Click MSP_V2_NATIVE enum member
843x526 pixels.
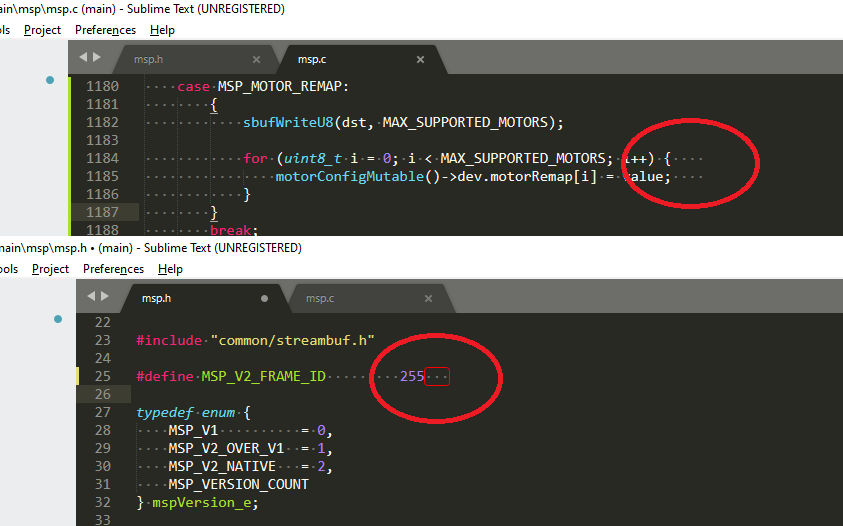[222, 466]
